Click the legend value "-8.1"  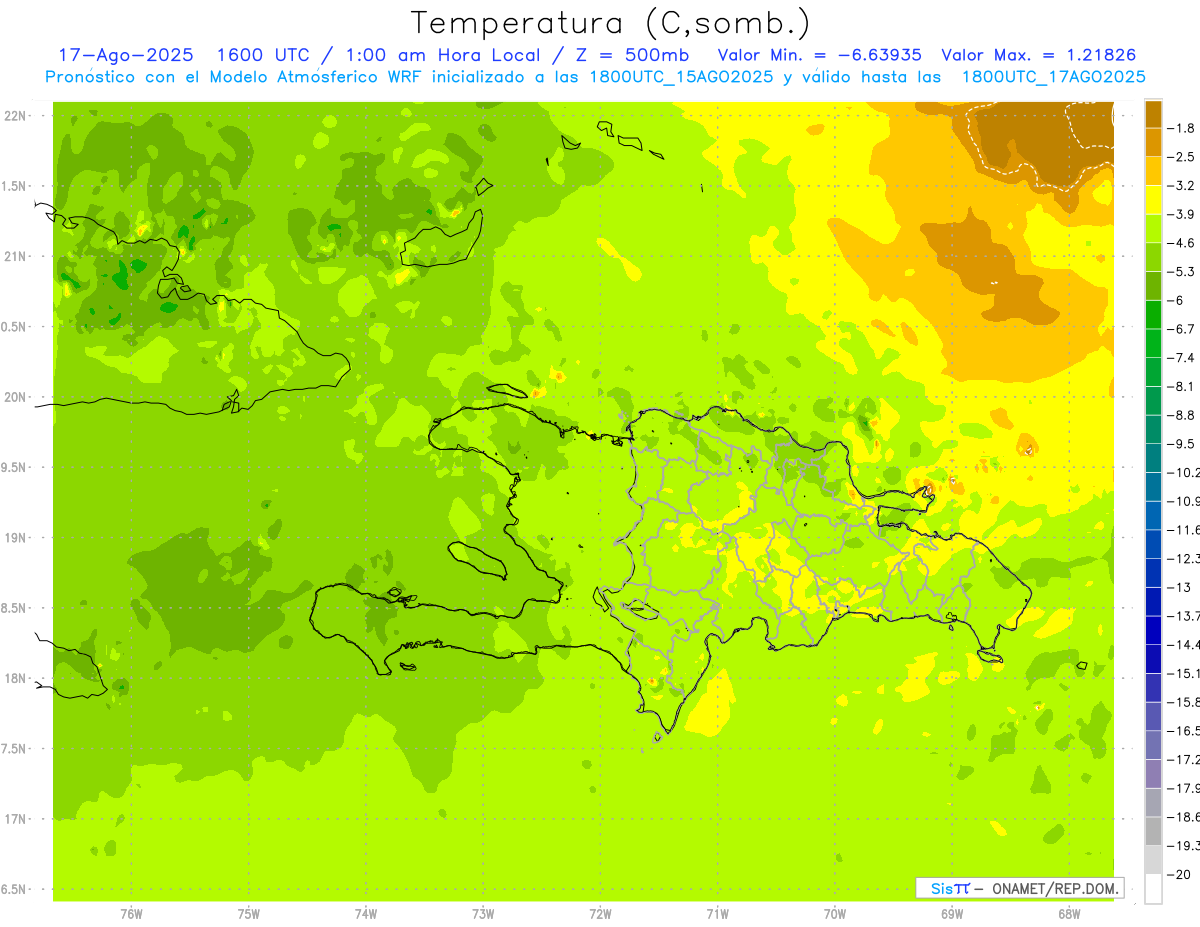tap(1182, 386)
